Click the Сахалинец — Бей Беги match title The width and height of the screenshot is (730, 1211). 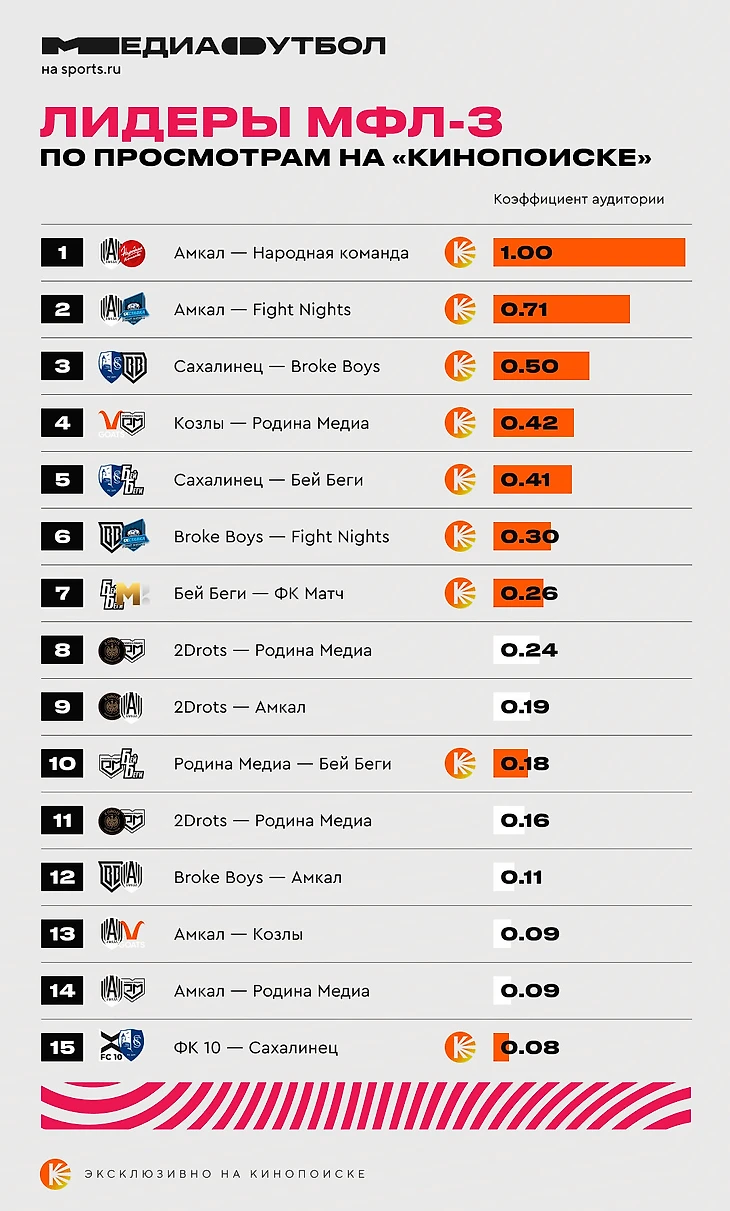coord(268,480)
